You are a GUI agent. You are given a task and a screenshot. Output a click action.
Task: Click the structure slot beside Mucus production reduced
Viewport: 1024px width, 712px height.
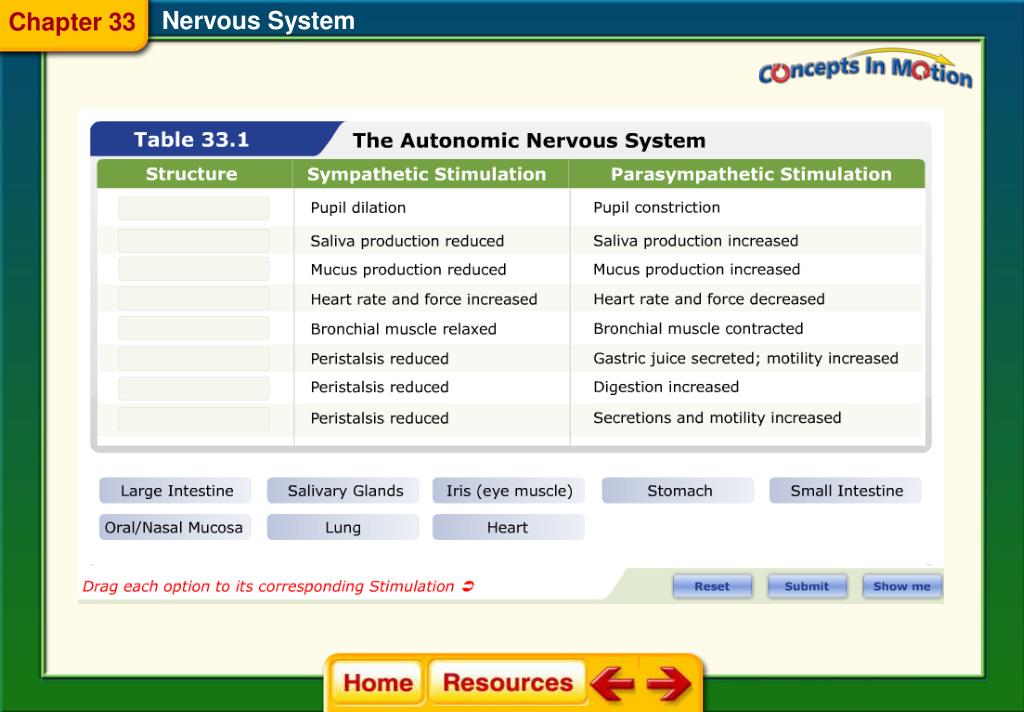(x=194, y=269)
